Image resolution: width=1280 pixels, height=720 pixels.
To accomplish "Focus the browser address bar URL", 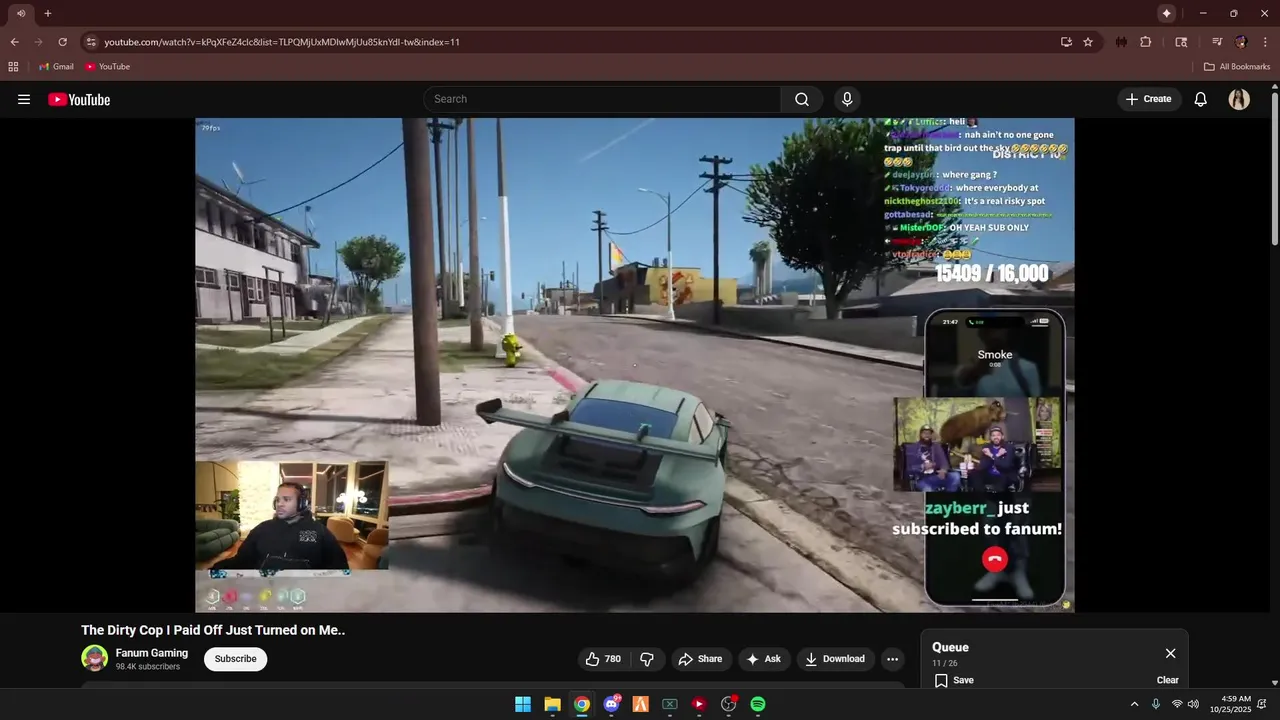I will click(282, 42).
